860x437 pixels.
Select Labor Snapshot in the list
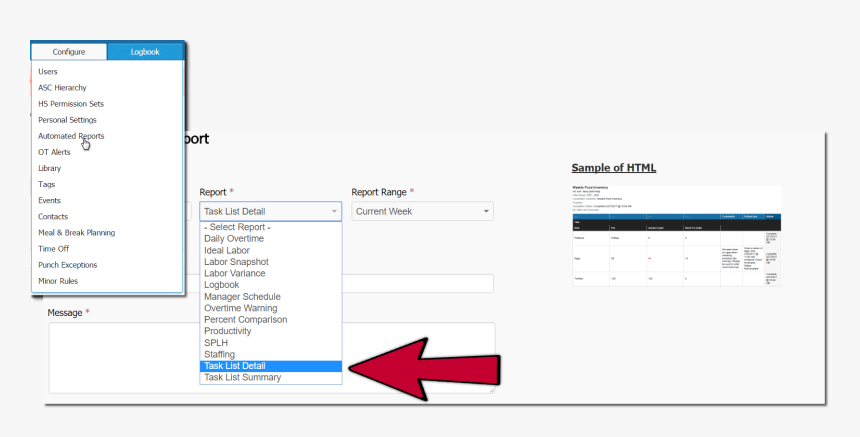coord(270,262)
